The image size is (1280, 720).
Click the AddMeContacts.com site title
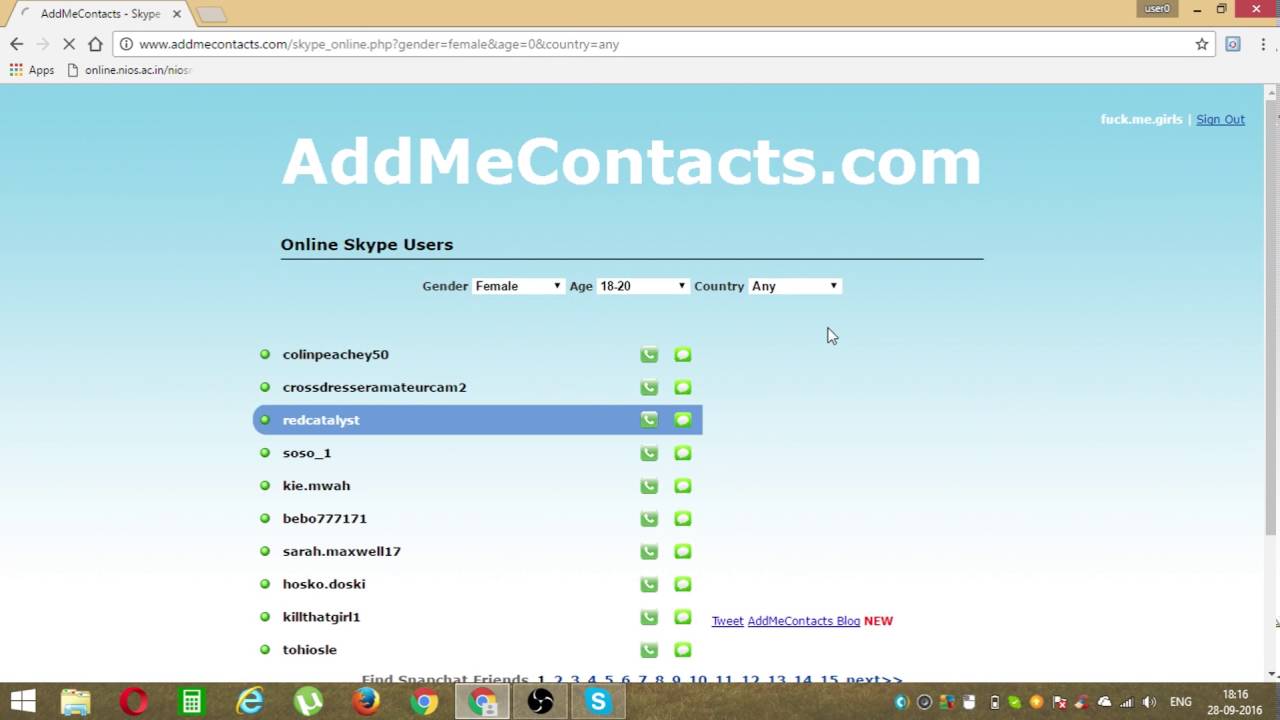[x=631, y=161]
